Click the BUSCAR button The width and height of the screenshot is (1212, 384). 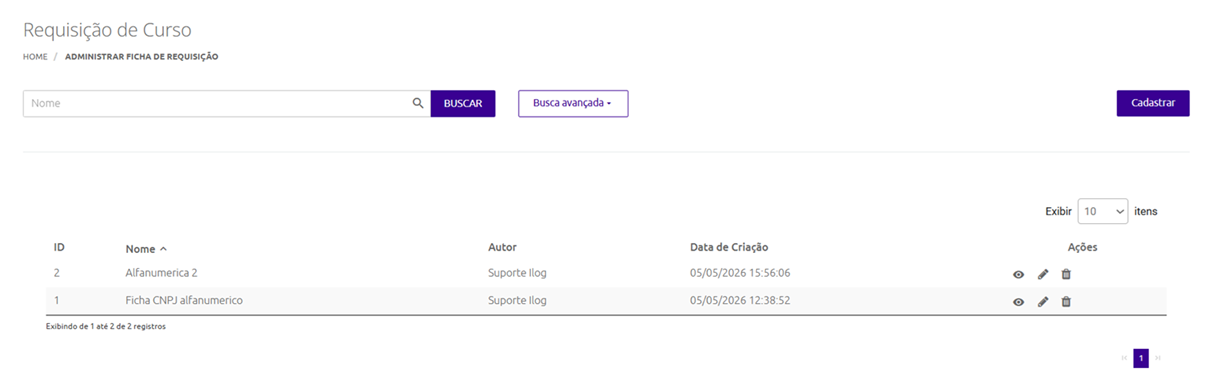point(463,104)
